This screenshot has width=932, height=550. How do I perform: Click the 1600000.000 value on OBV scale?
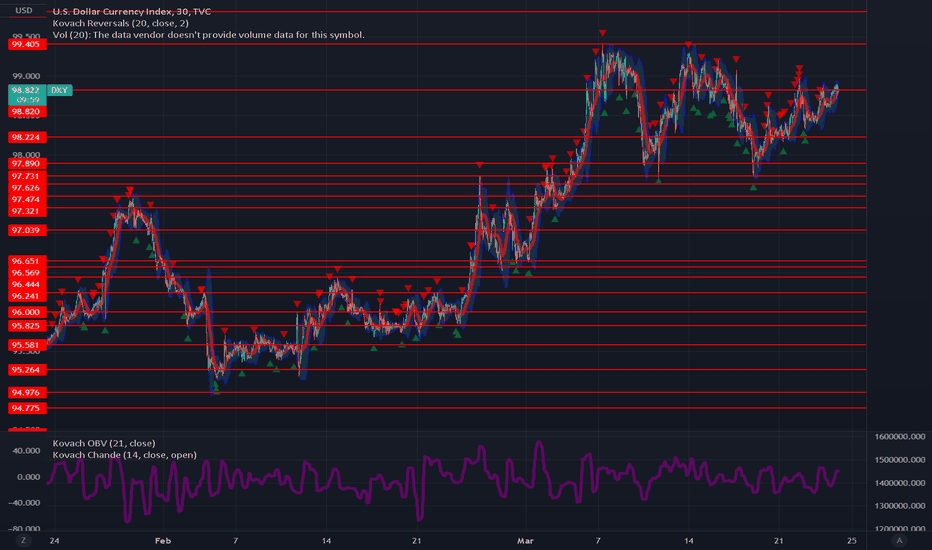pyautogui.click(x=900, y=436)
